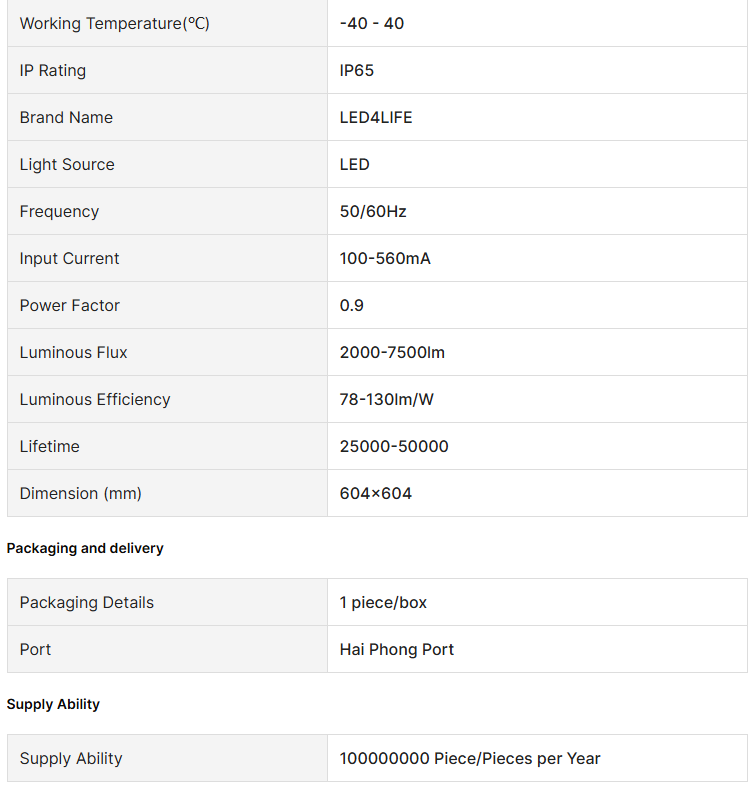This screenshot has height=790, width=755.
Task: Click the Power Factor 0.9 value
Action: tap(352, 305)
